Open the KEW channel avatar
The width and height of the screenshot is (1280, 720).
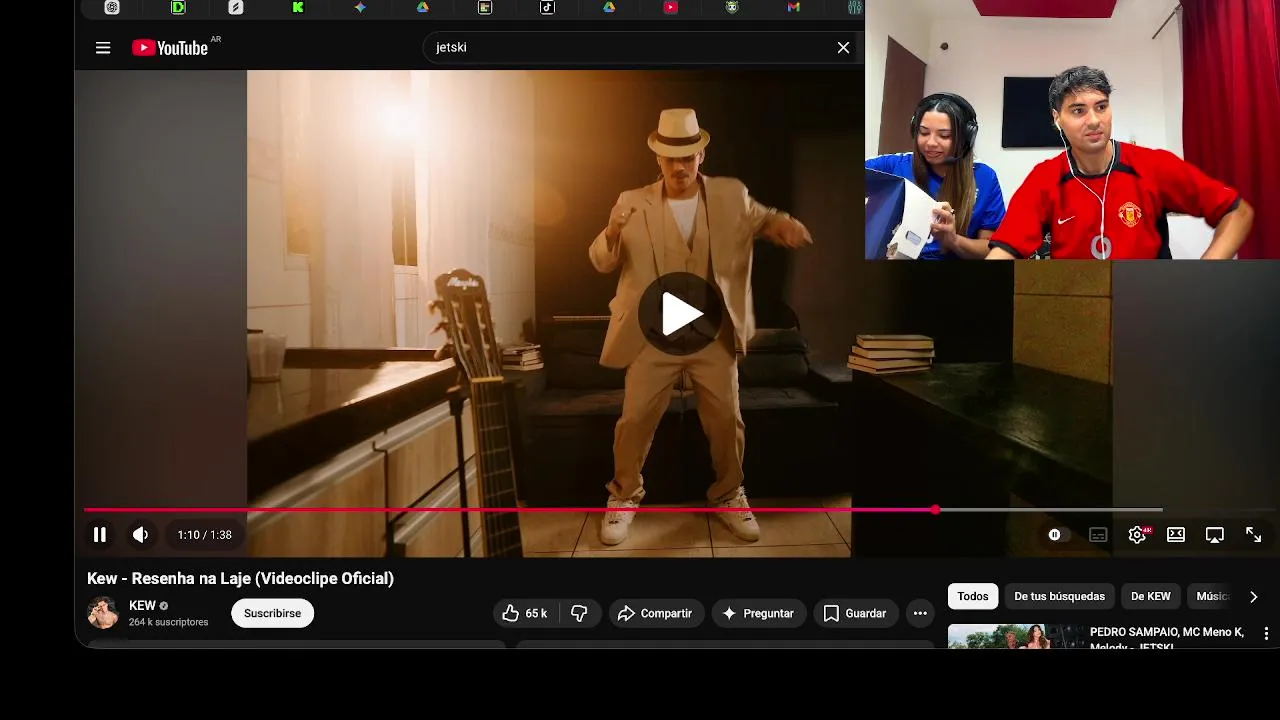click(x=103, y=613)
